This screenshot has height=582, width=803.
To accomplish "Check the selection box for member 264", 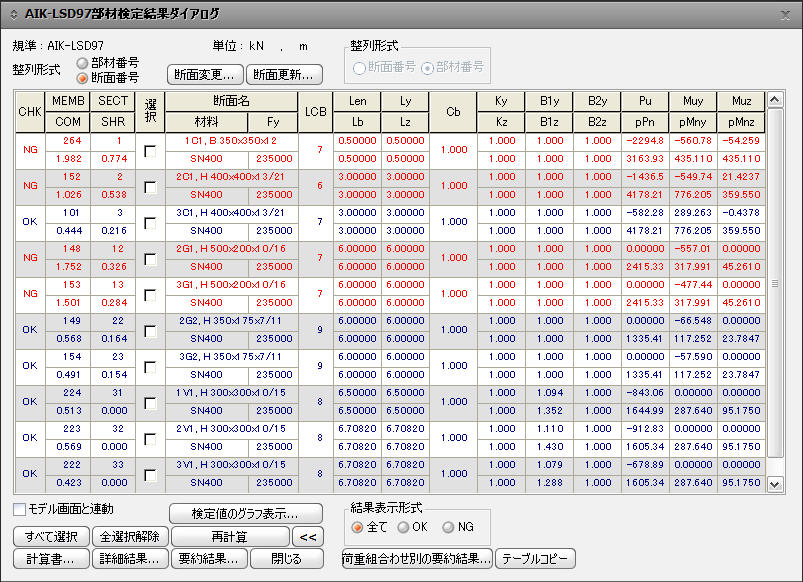I will 150,151.
